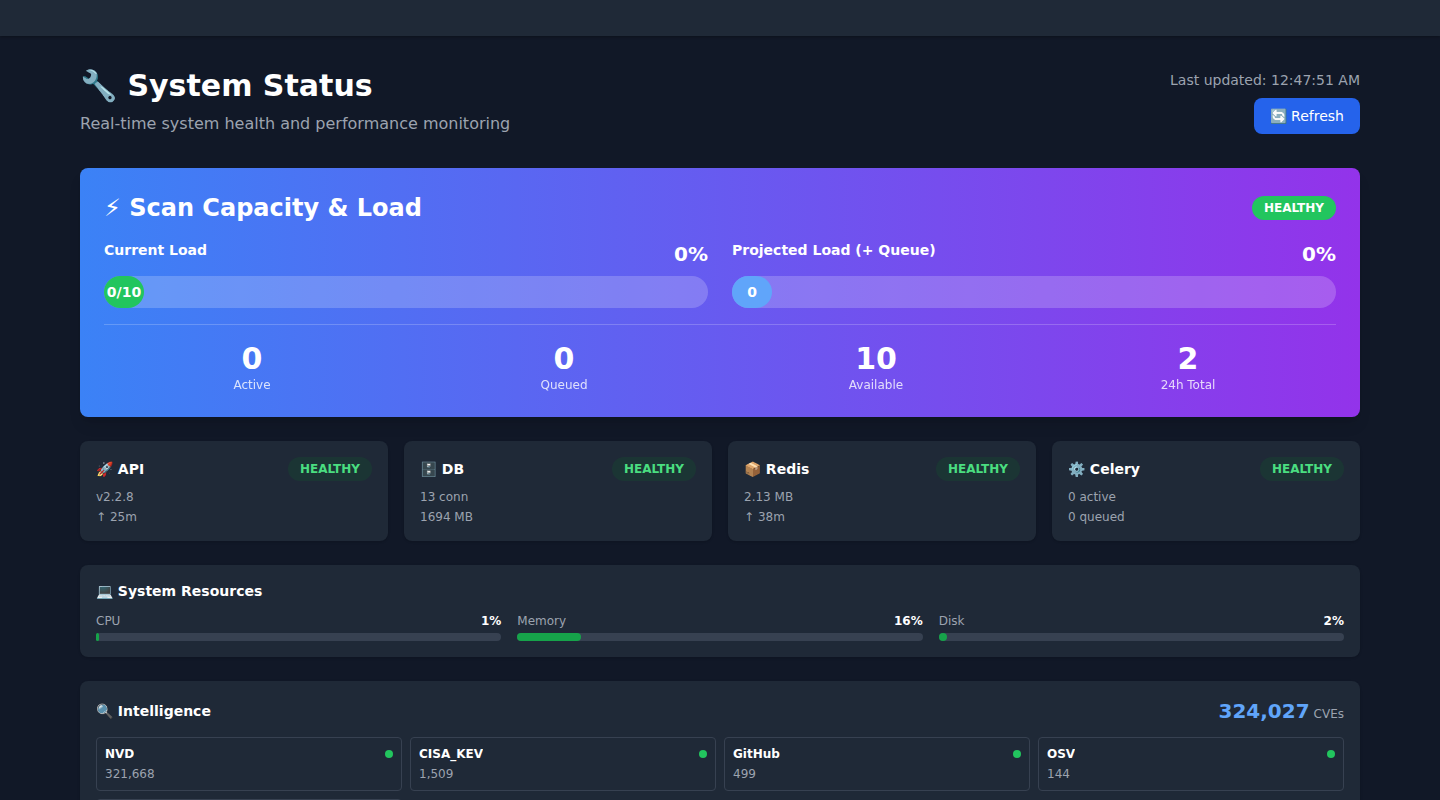Click the Current Load 0/10 capacity bar
Image resolution: width=1440 pixels, height=800 pixels.
tap(405, 291)
